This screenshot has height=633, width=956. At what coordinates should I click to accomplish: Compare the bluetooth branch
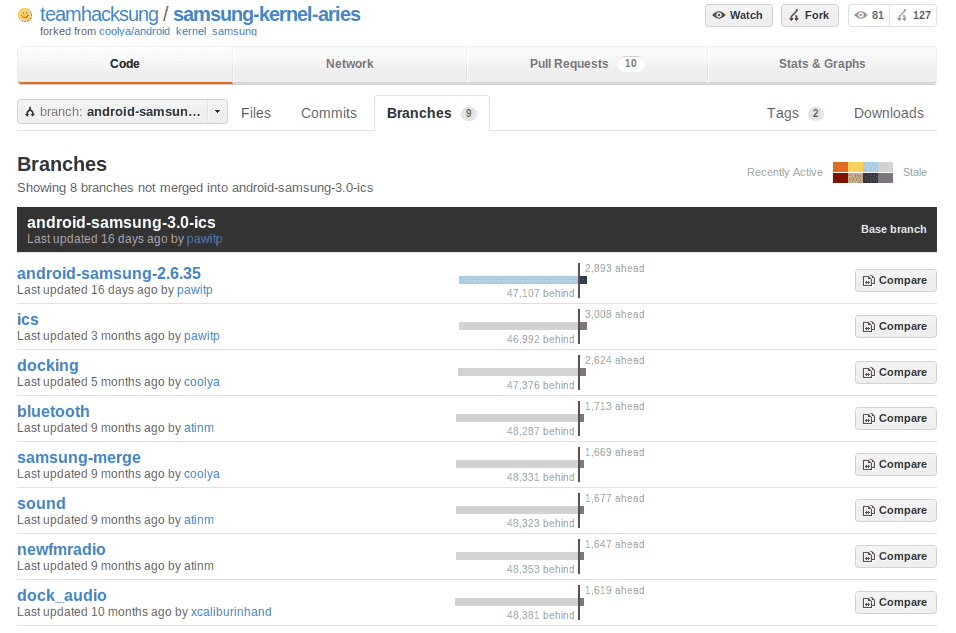[x=895, y=418]
